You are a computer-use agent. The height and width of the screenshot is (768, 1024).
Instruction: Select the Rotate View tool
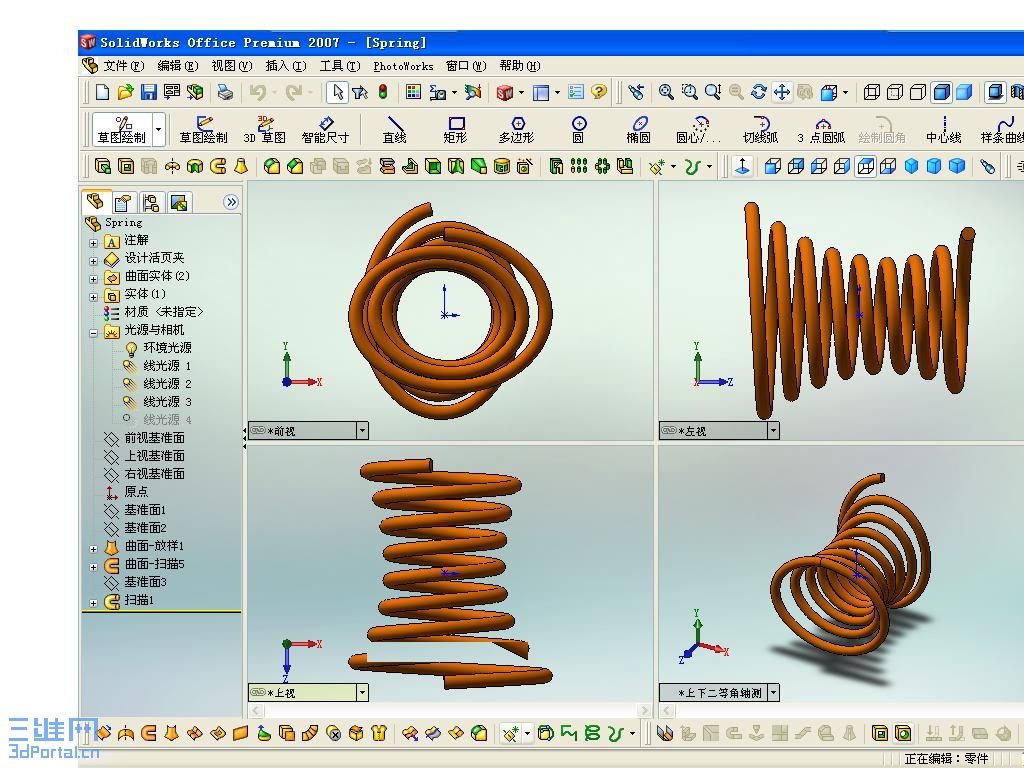point(758,92)
